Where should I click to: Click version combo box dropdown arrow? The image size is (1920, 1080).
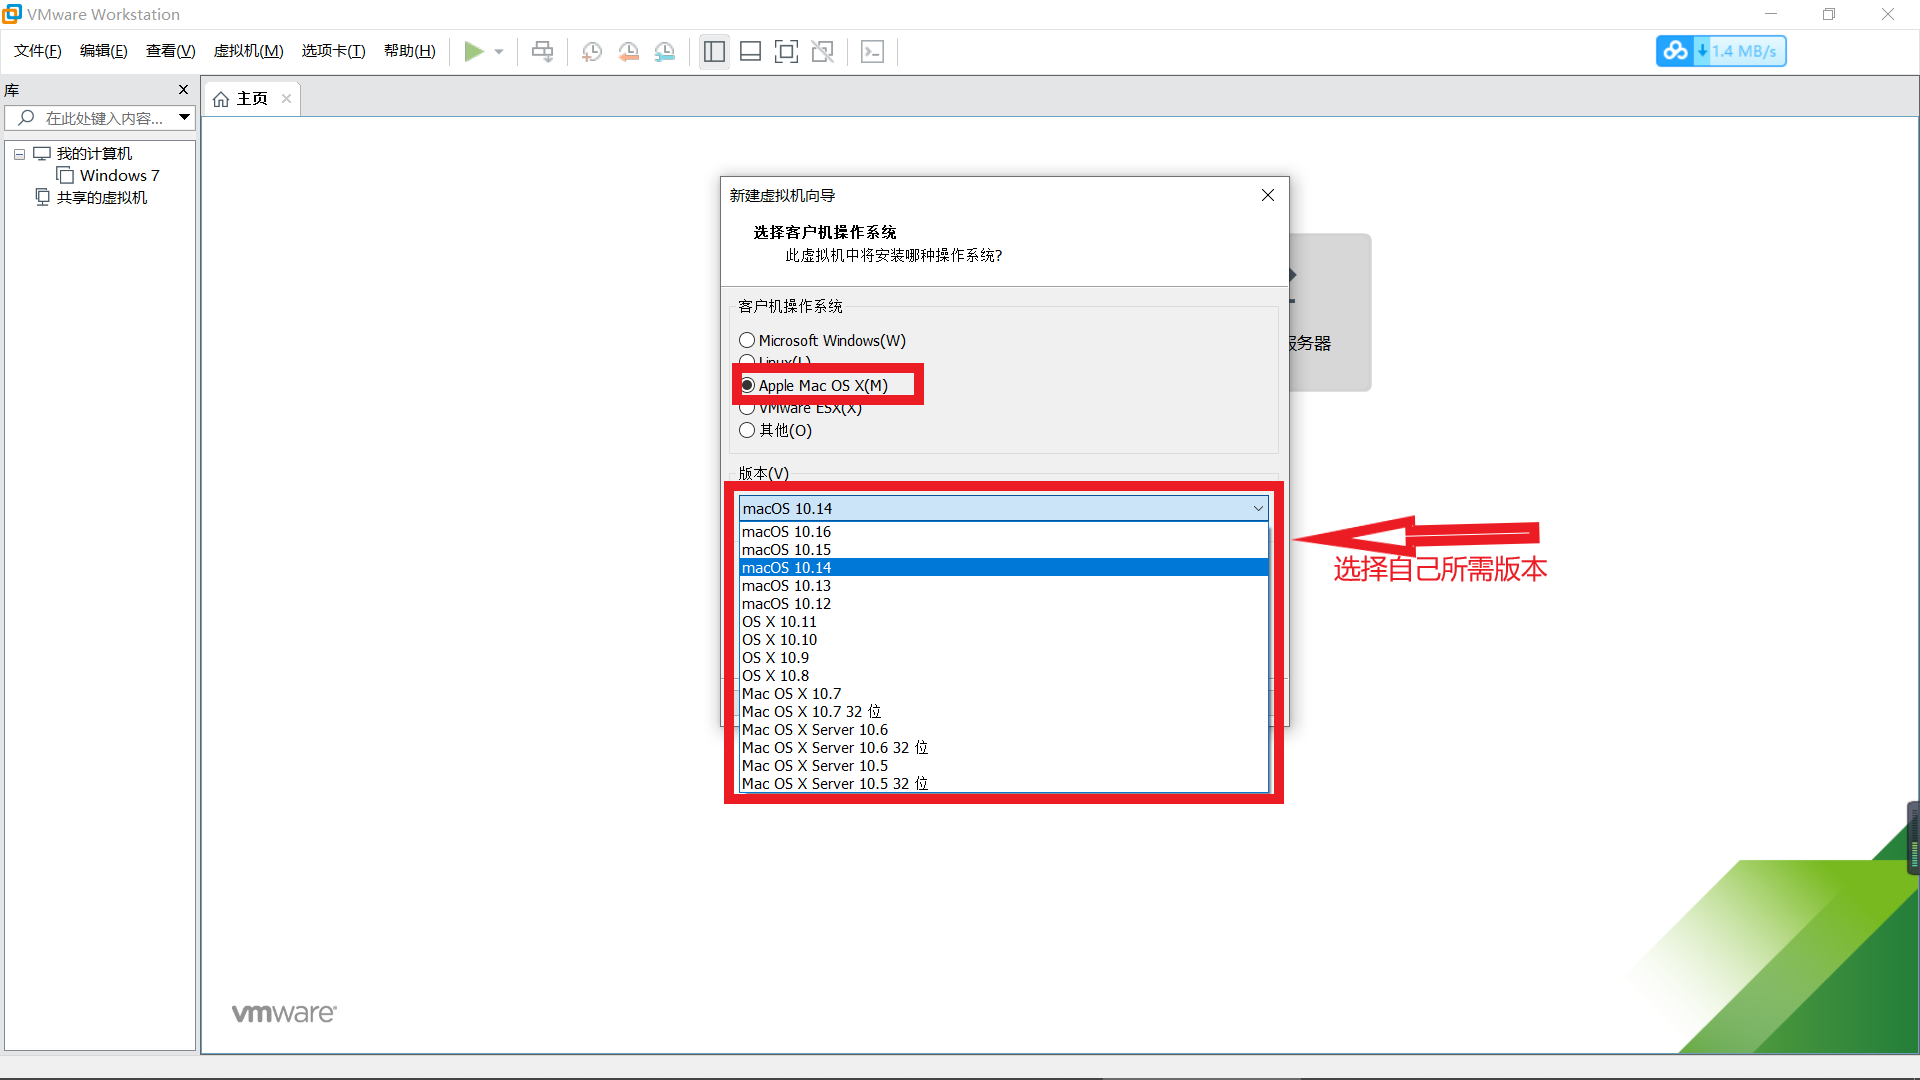pyautogui.click(x=1258, y=508)
